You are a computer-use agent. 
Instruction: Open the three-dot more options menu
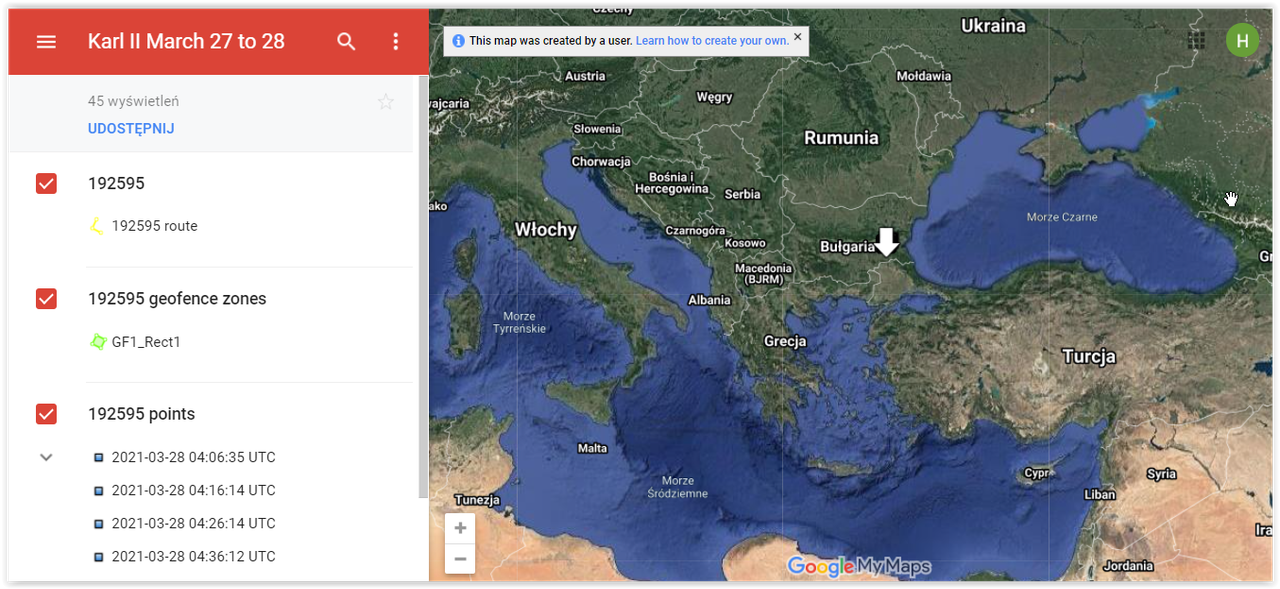(x=396, y=42)
